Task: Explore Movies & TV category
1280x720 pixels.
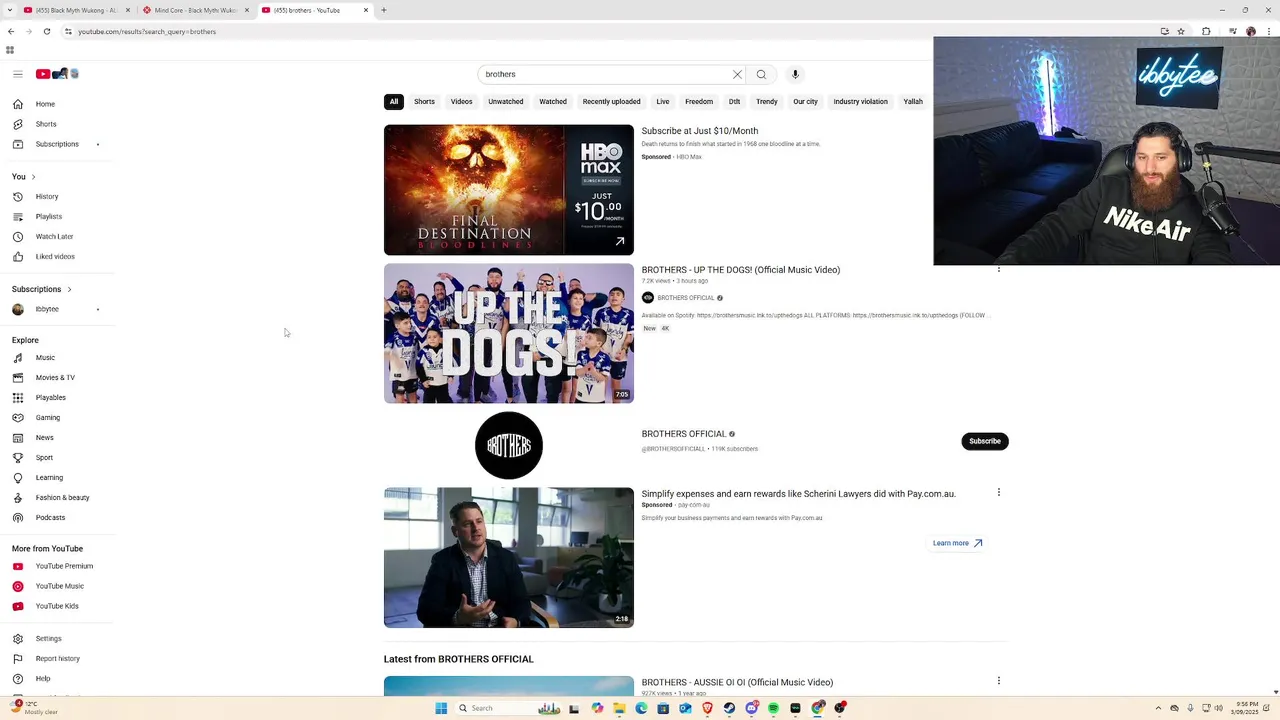Action: 56,377
